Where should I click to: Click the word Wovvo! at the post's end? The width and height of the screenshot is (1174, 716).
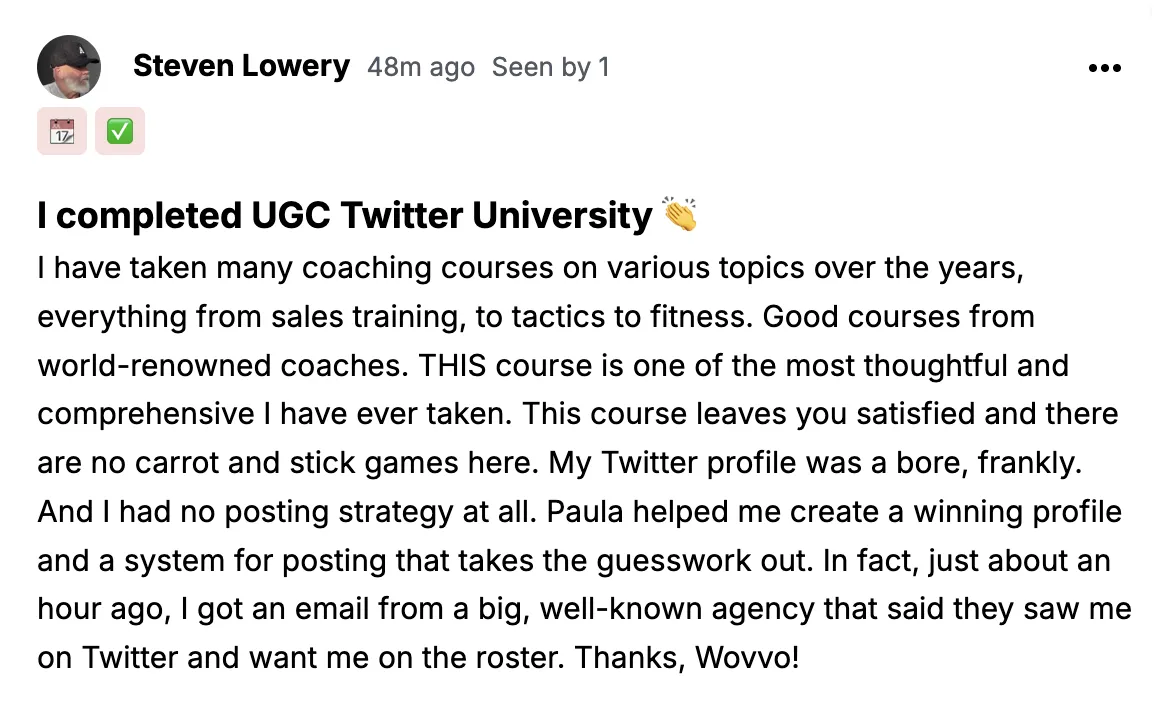click(x=746, y=658)
